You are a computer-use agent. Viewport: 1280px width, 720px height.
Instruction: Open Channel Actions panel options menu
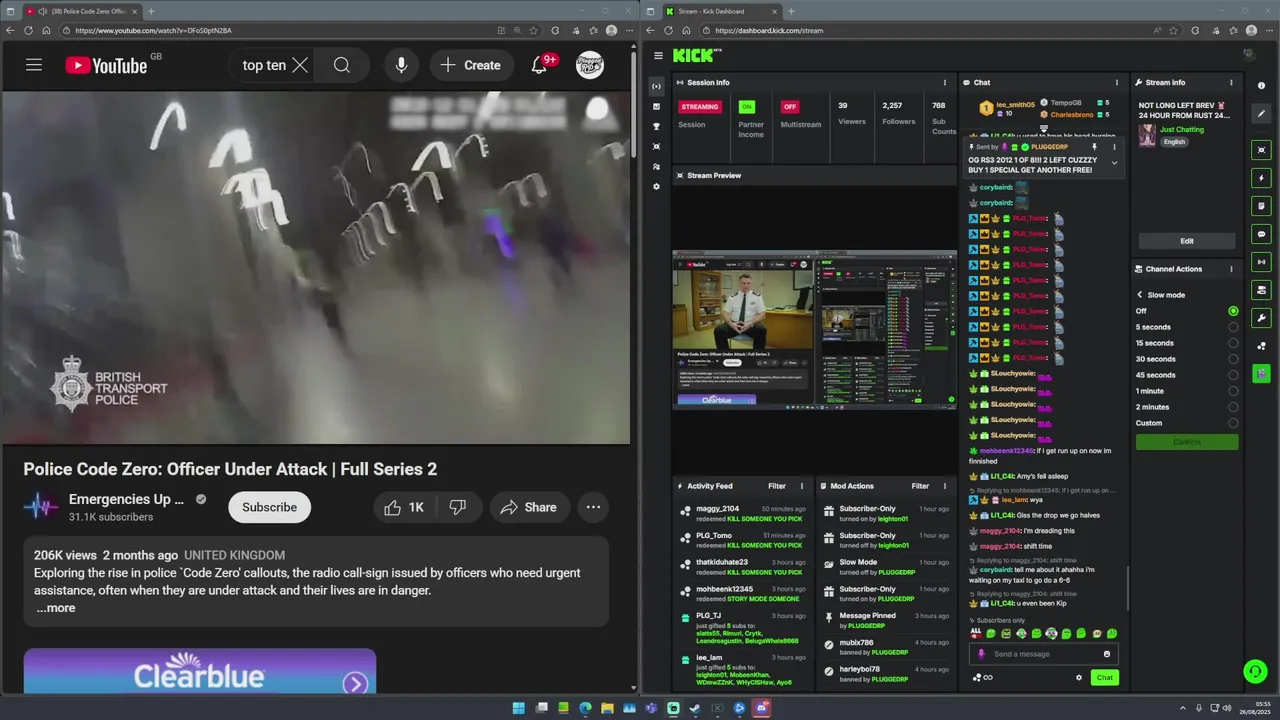[x=1231, y=269]
